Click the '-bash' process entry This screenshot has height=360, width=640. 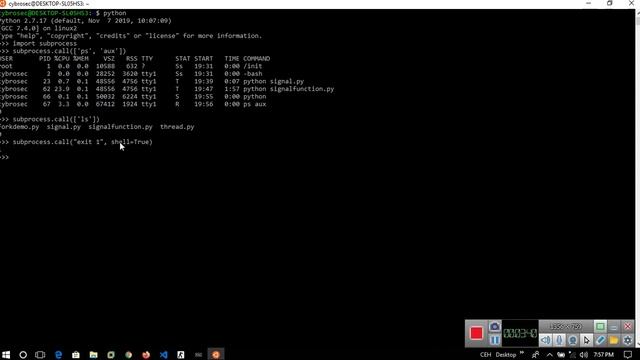coord(253,74)
